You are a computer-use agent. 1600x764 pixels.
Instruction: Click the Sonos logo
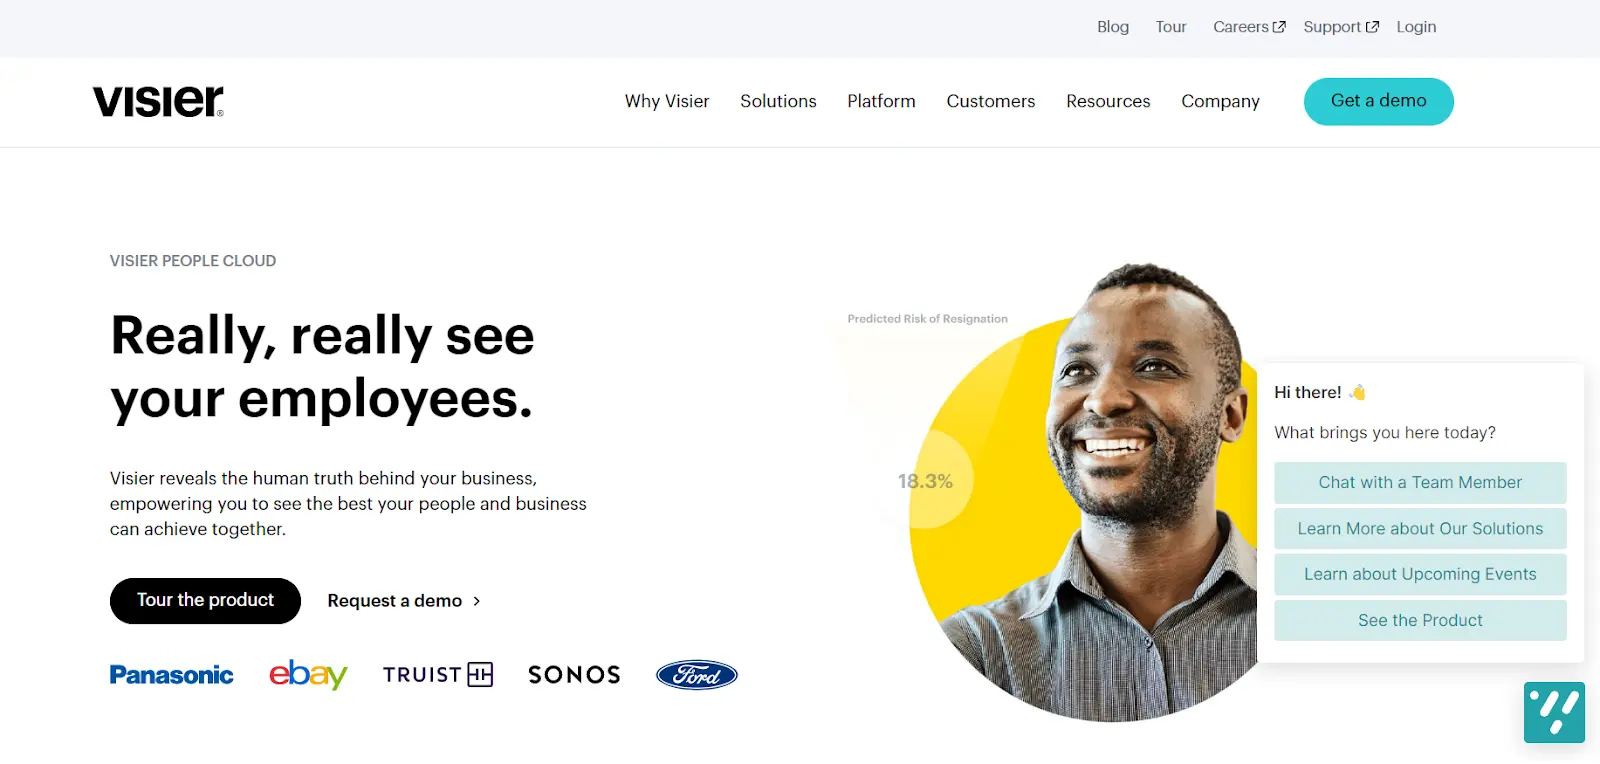[x=574, y=675]
